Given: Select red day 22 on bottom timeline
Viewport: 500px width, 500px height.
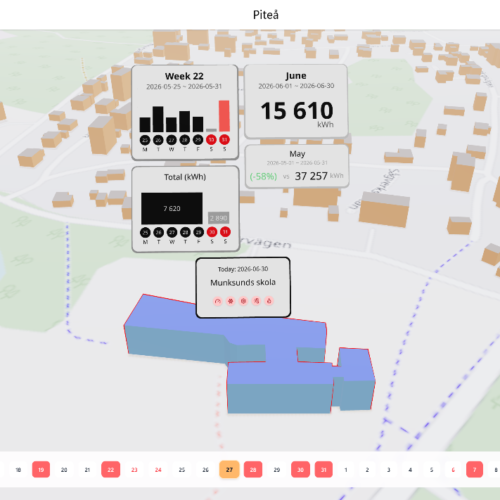Looking at the screenshot, I should point(111,470).
